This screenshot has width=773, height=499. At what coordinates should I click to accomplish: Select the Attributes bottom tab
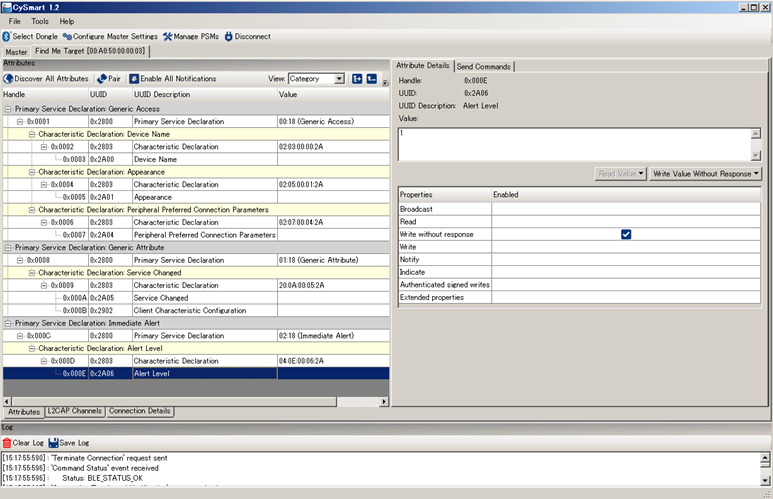pyautogui.click(x=24, y=412)
